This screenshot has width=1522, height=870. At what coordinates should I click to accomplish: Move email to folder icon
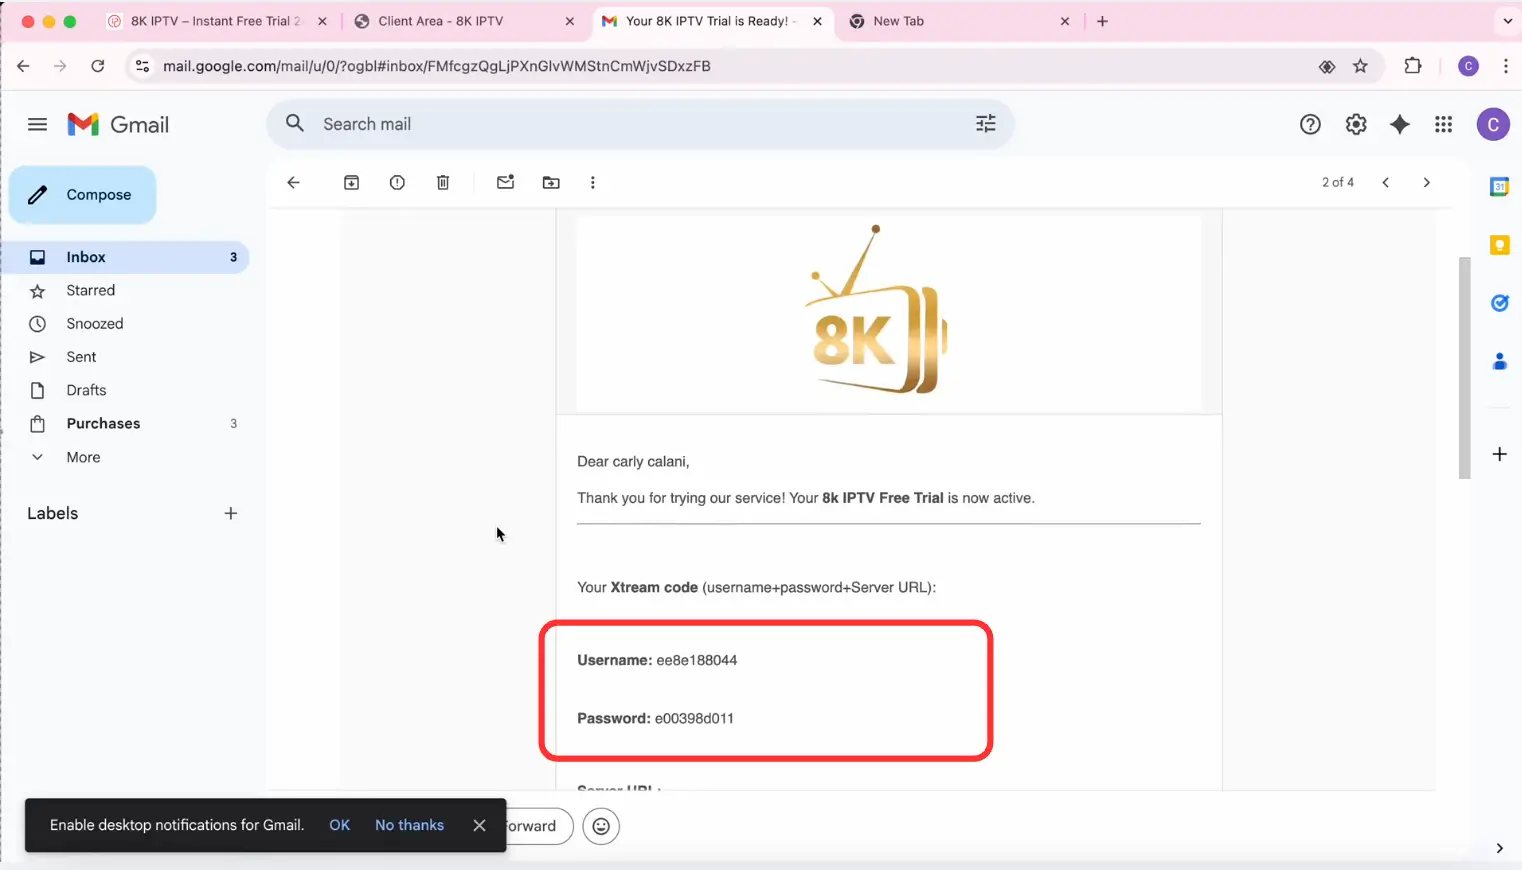point(551,182)
